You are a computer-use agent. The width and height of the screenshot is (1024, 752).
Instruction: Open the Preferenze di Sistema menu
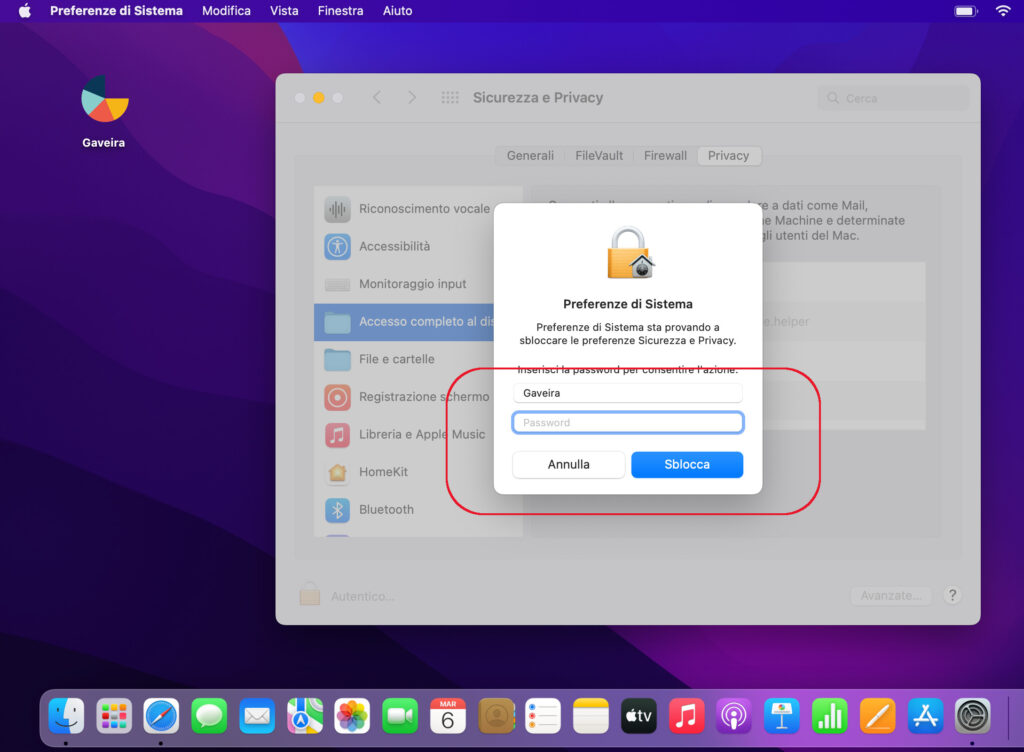pyautogui.click(x=116, y=10)
